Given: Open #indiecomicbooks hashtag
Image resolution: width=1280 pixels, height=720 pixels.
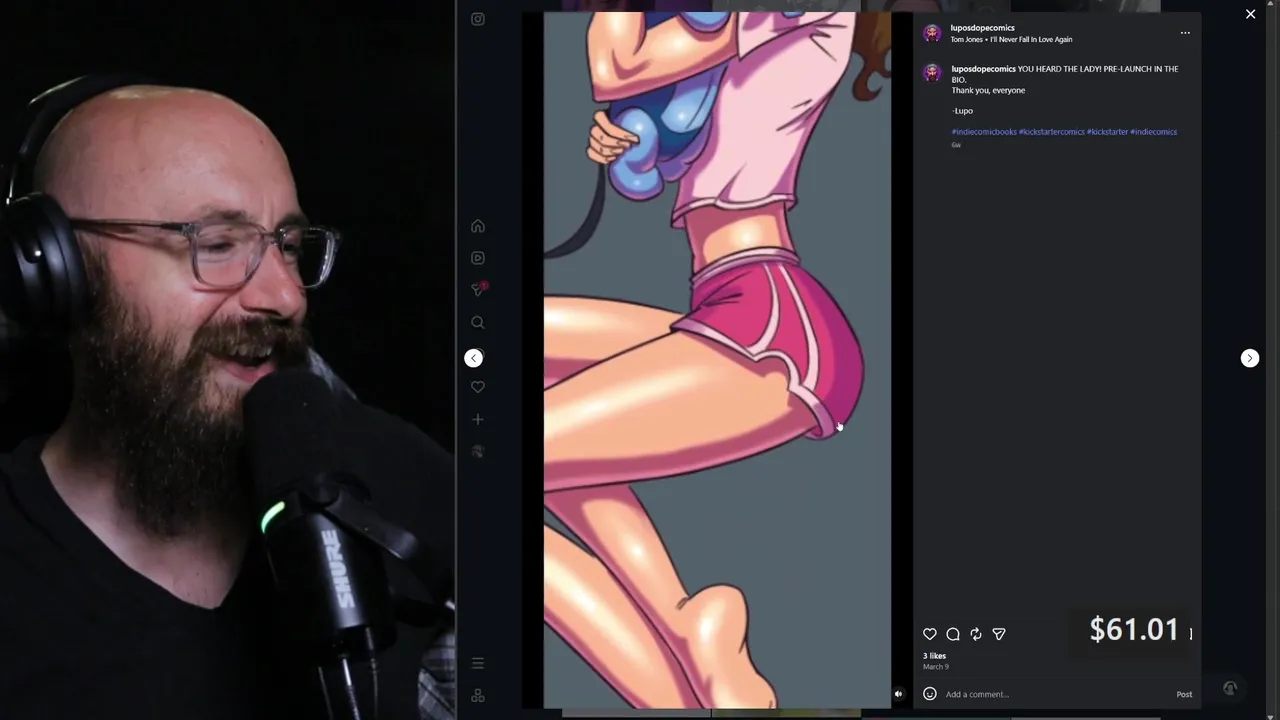Looking at the screenshot, I should [984, 132].
